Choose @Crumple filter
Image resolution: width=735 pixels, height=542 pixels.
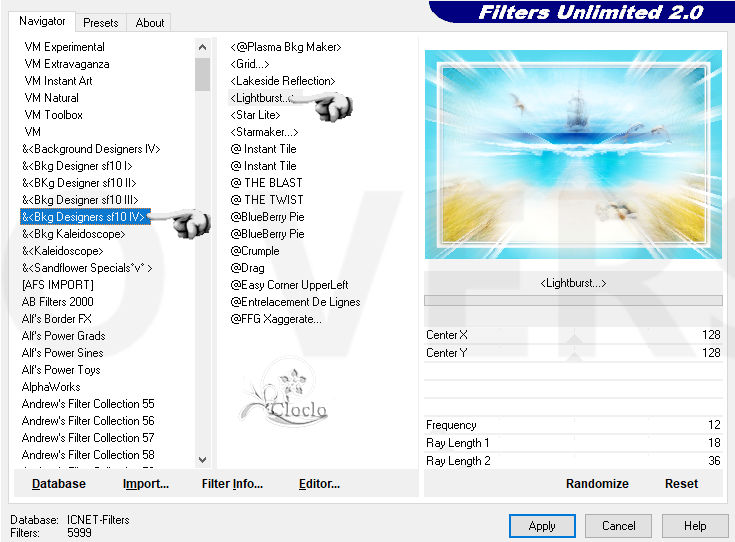tap(255, 251)
